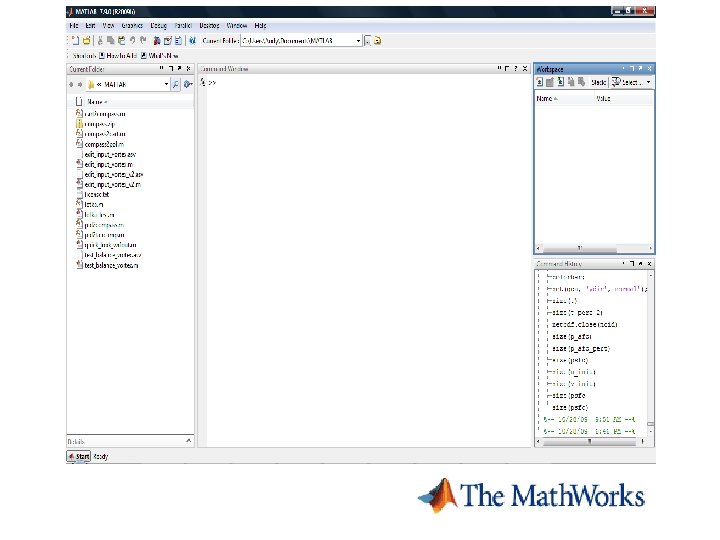
Task: Click in the Command Window prompt area
Action: [367, 262]
